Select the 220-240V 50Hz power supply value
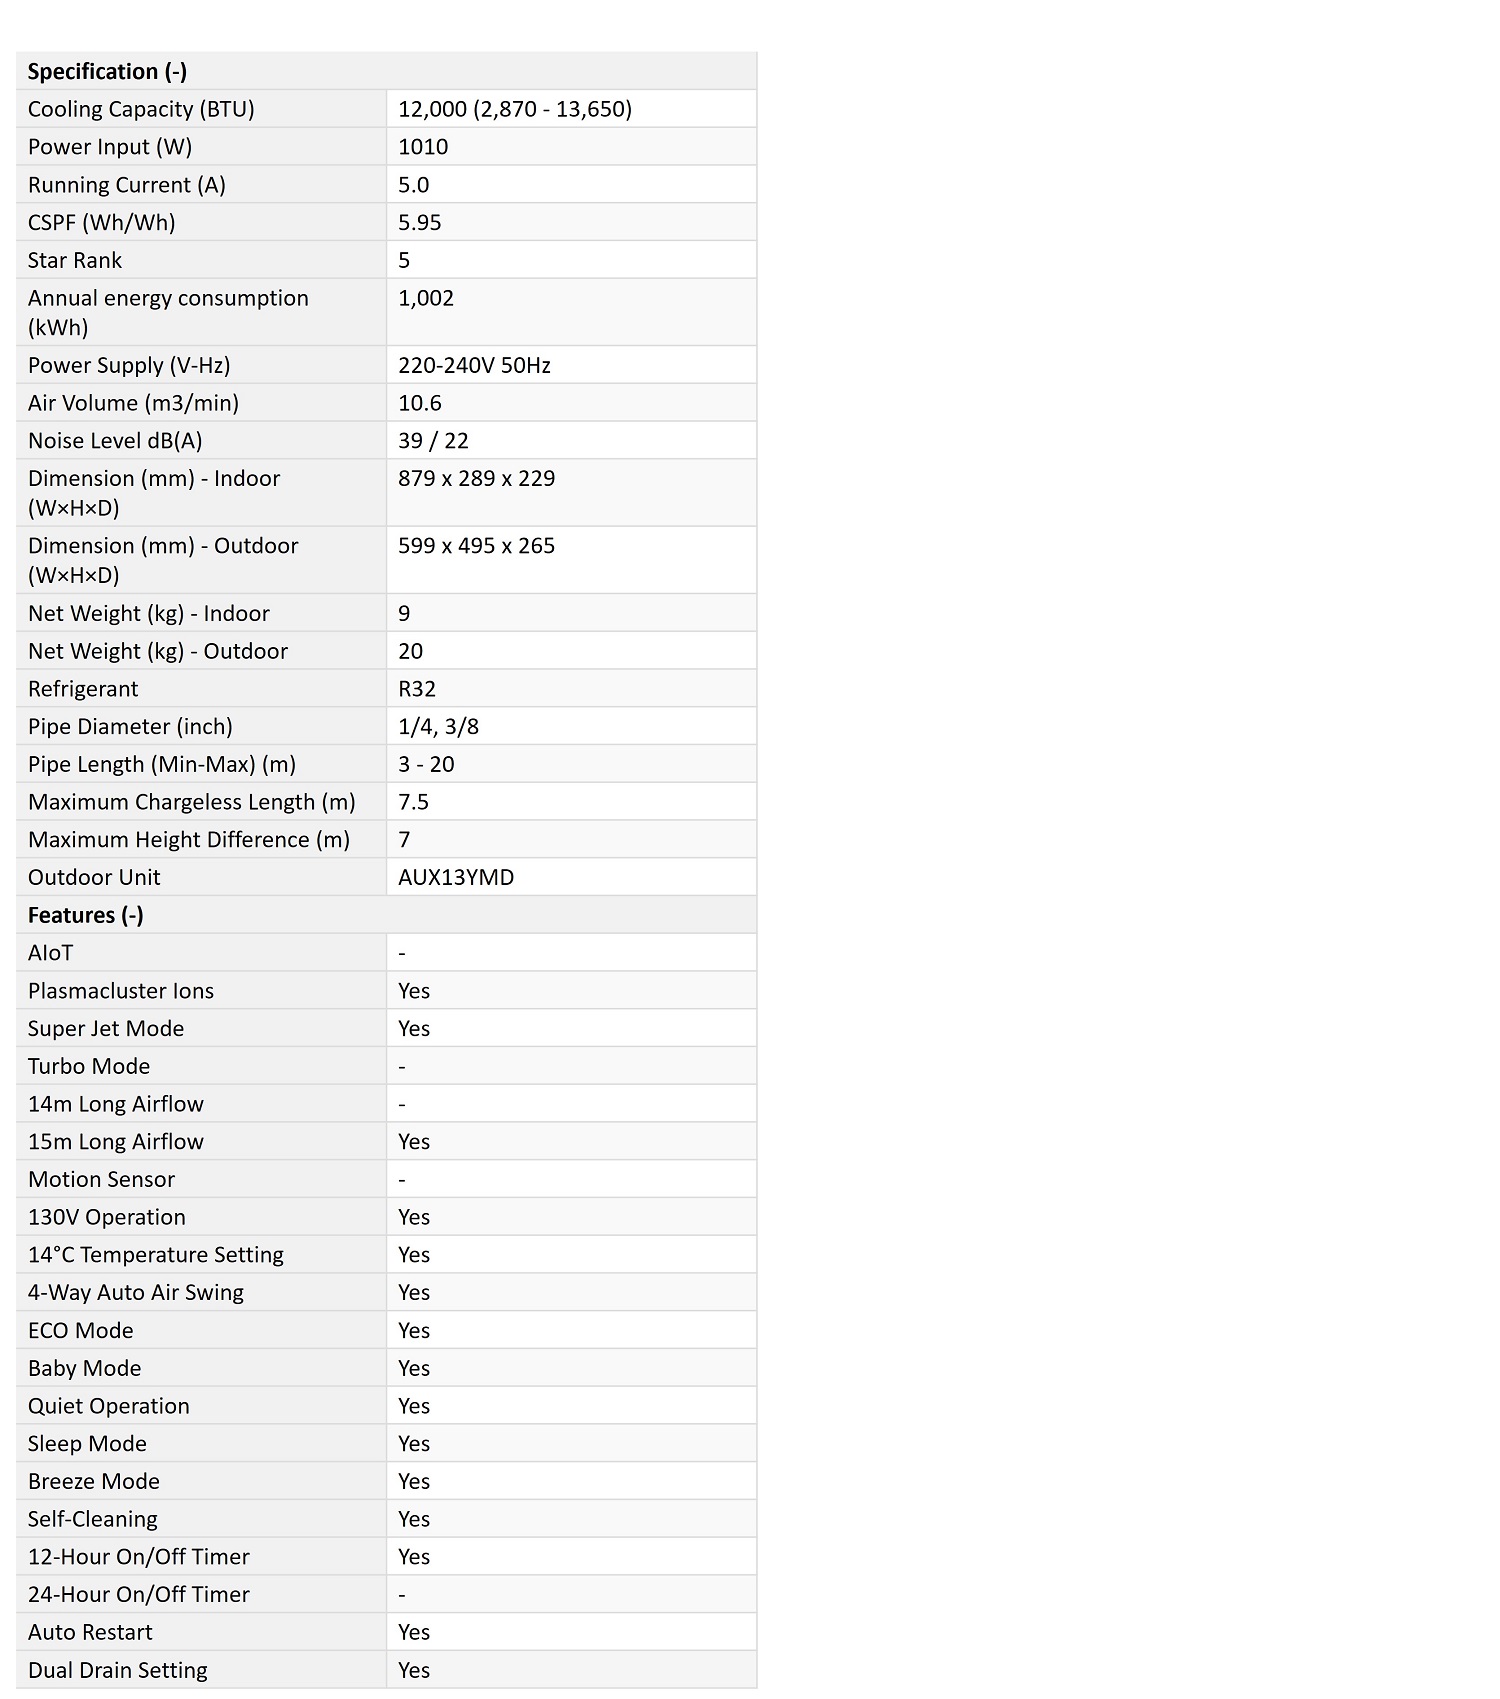This screenshot has height=1699, width=1500. pos(474,365)
